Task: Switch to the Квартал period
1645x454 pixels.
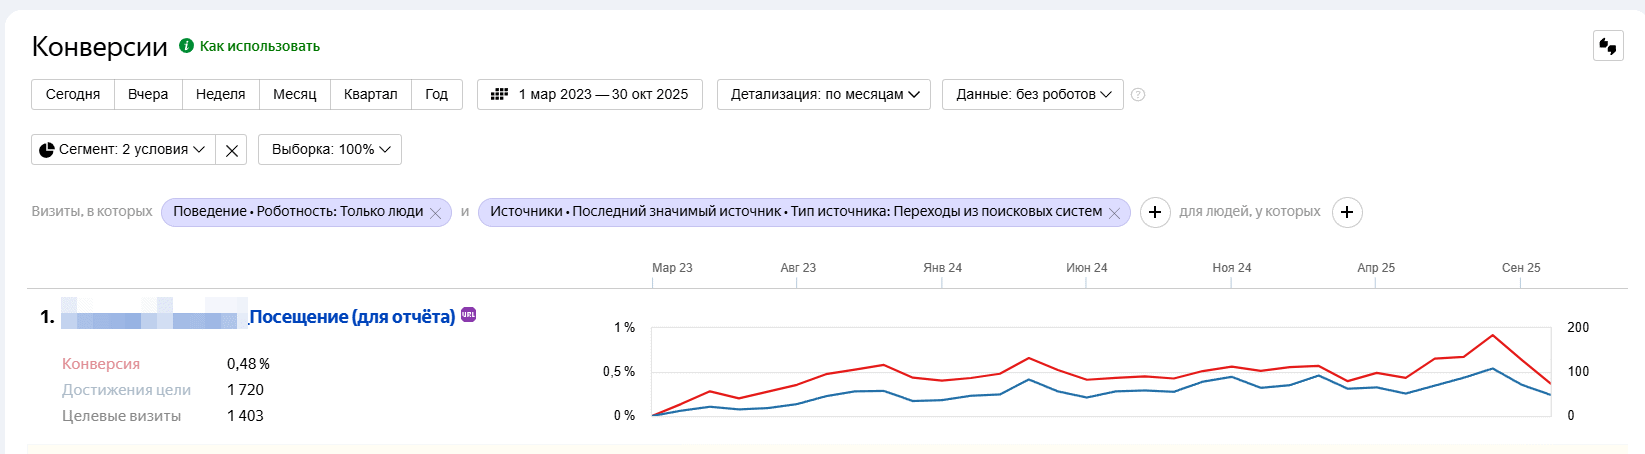Action: coord(371,94)
